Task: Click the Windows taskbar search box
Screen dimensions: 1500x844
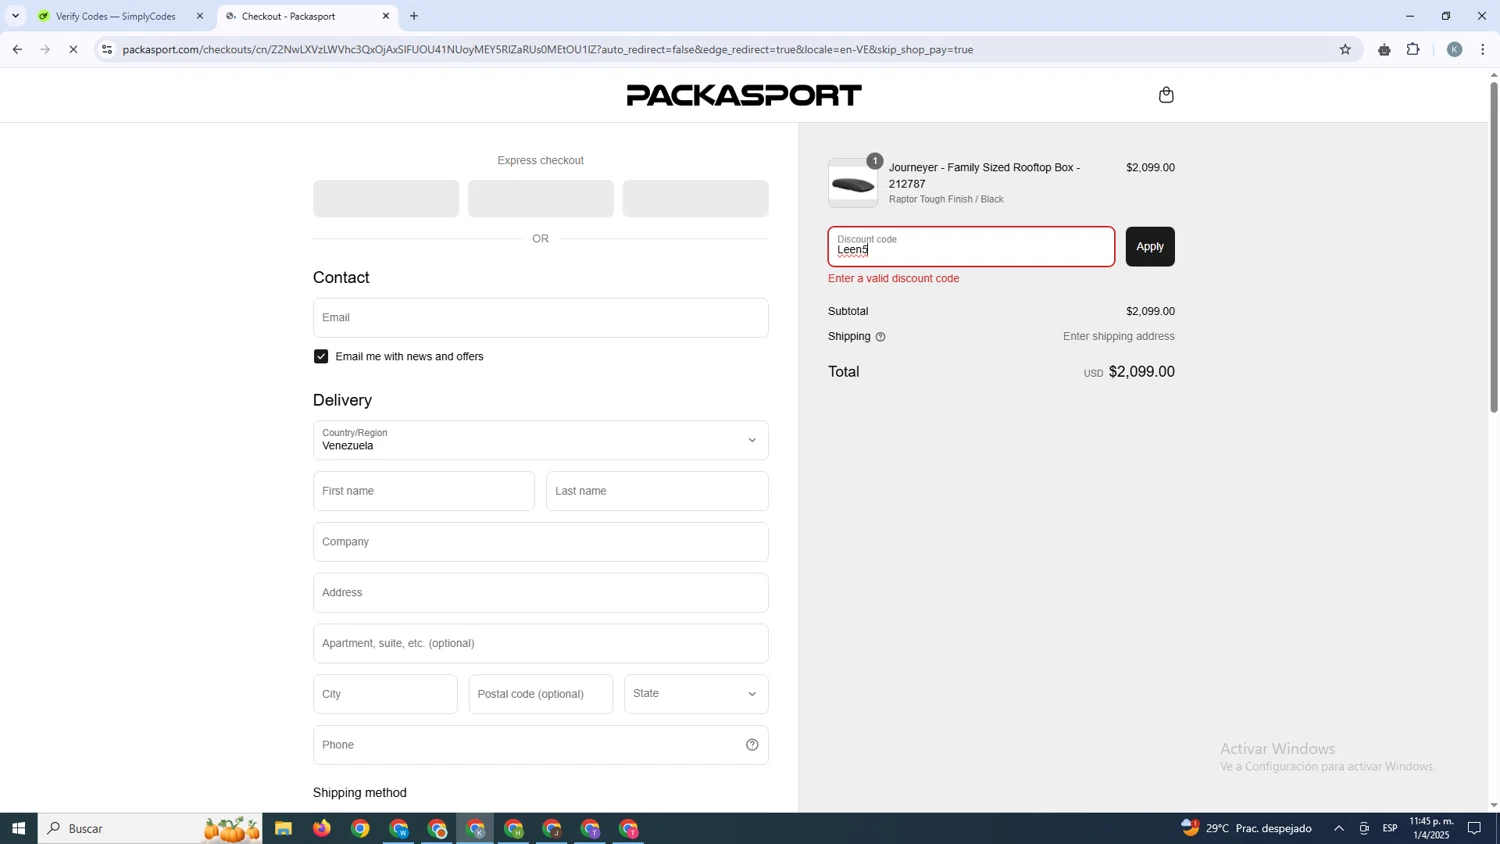Action: pyautogui.click(x=150, y=828)
